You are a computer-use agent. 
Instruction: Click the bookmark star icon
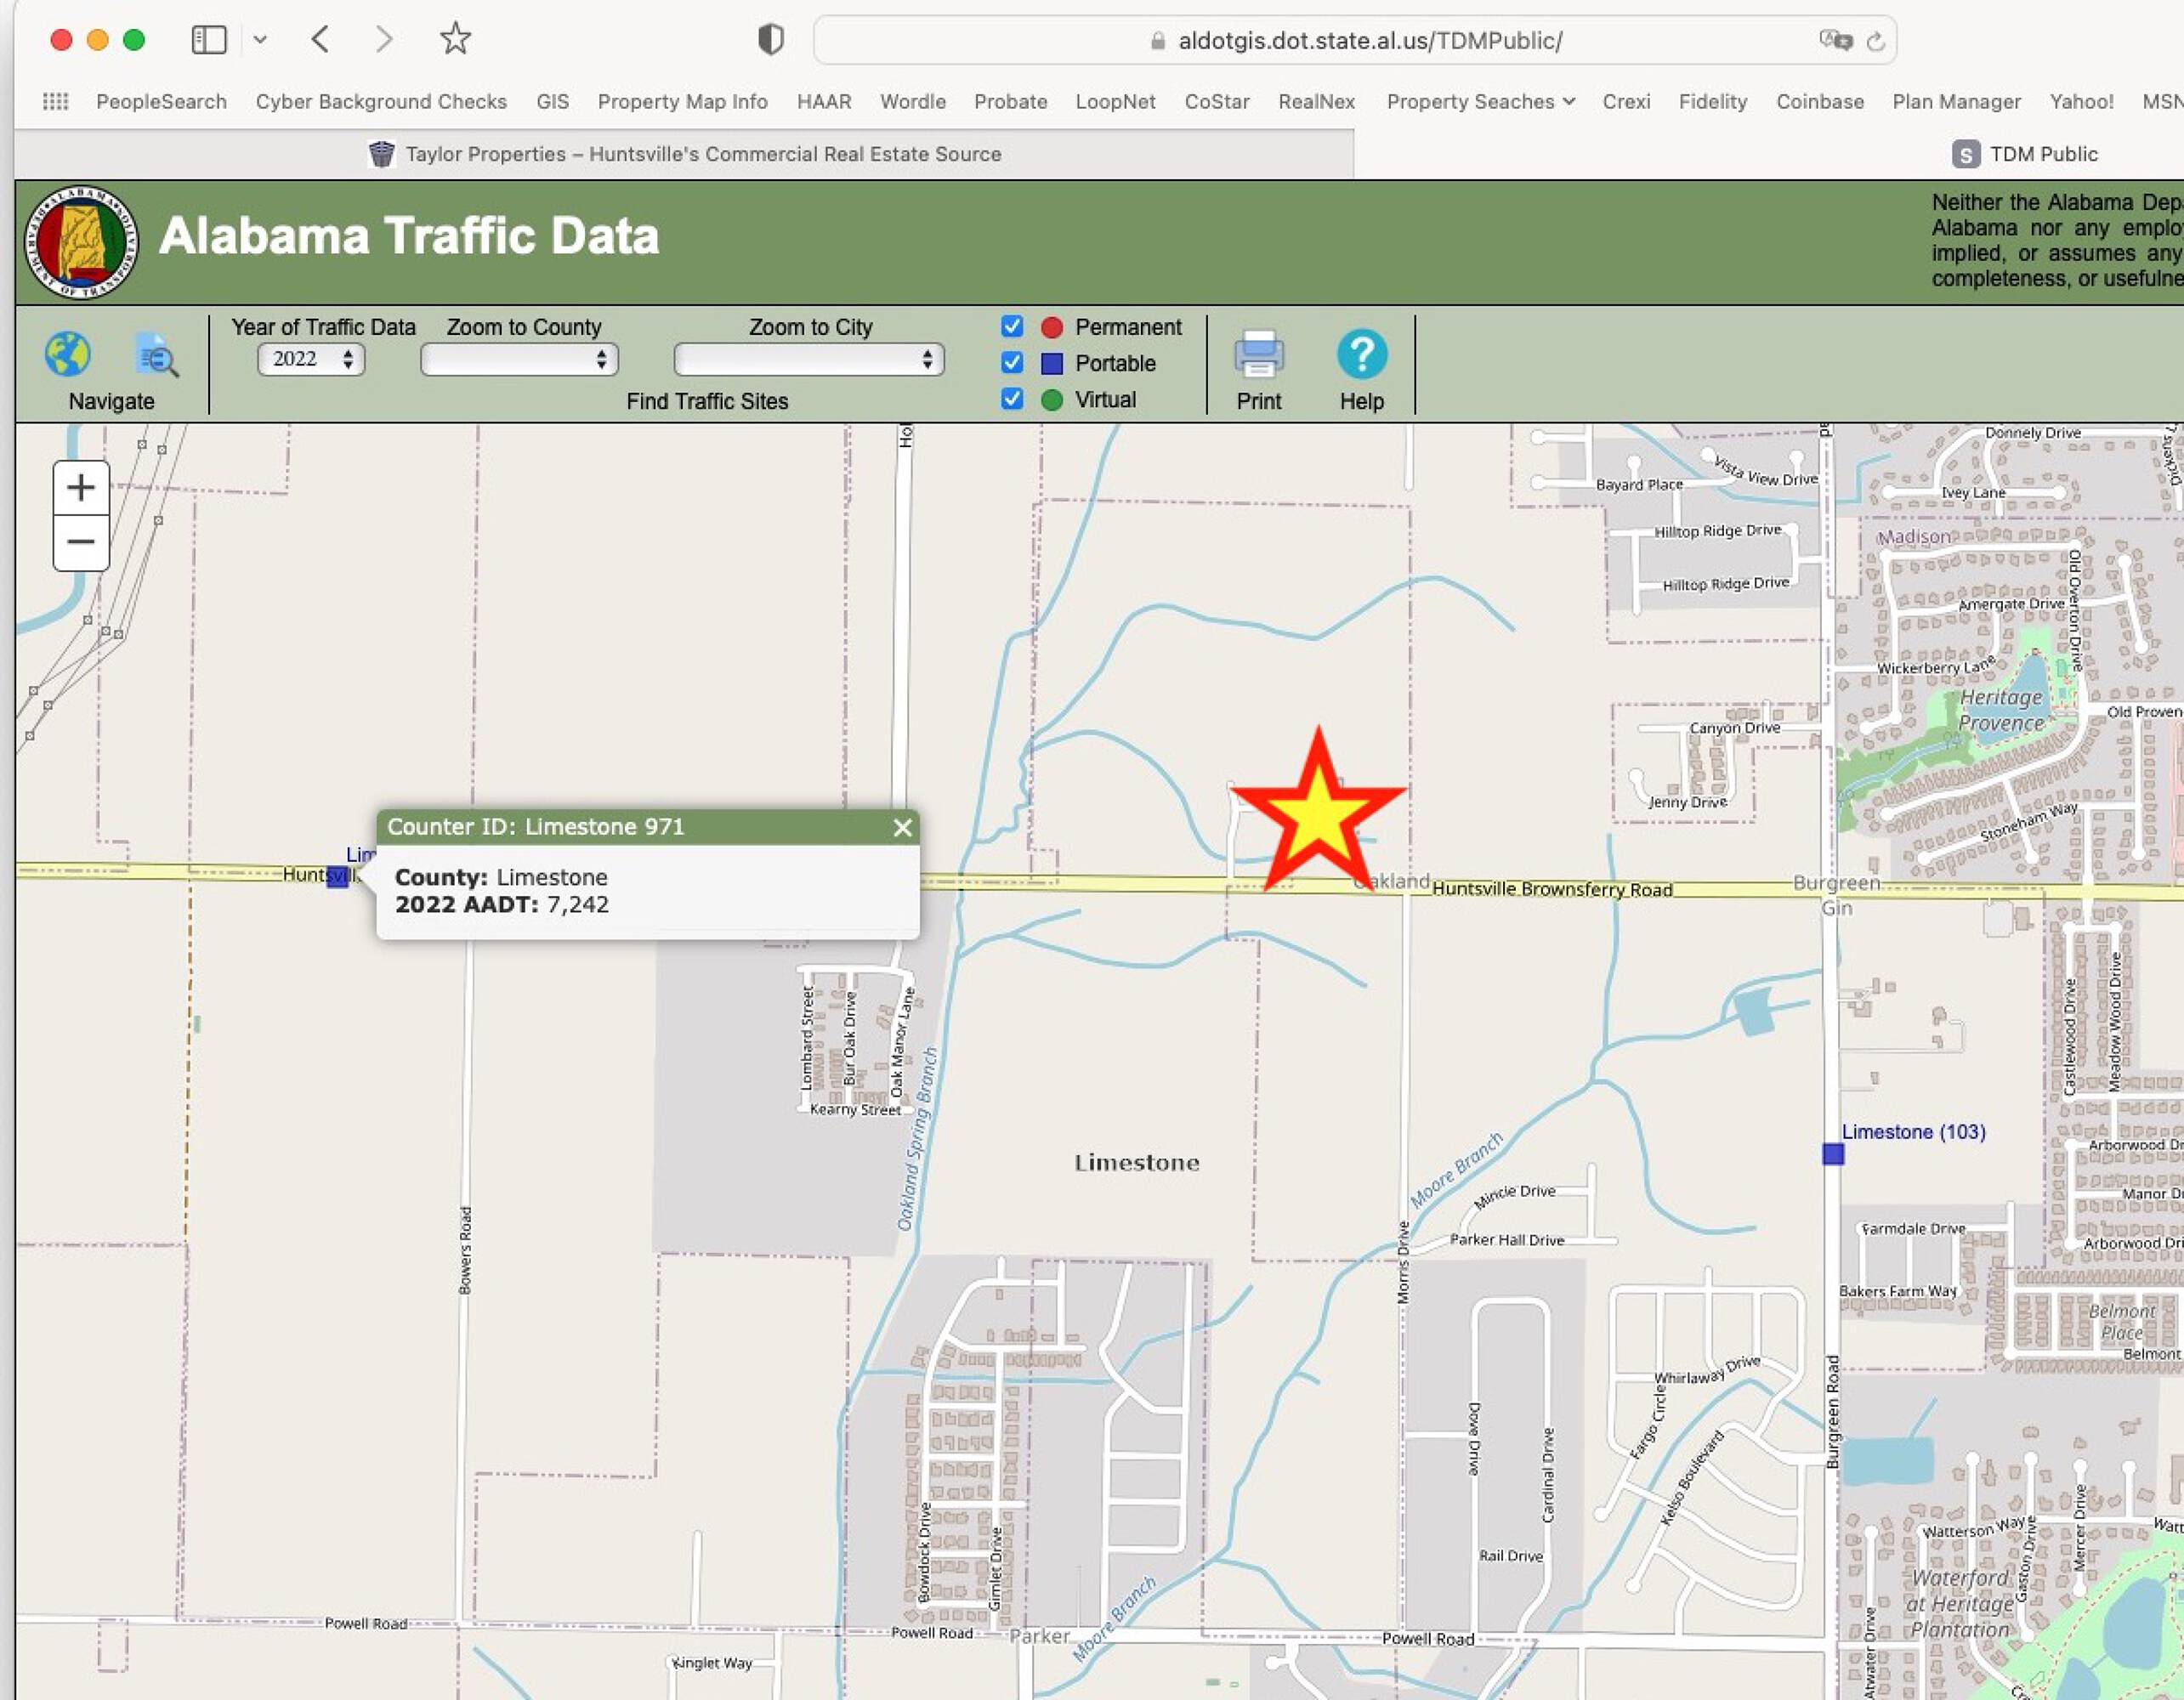click(455, 39)
